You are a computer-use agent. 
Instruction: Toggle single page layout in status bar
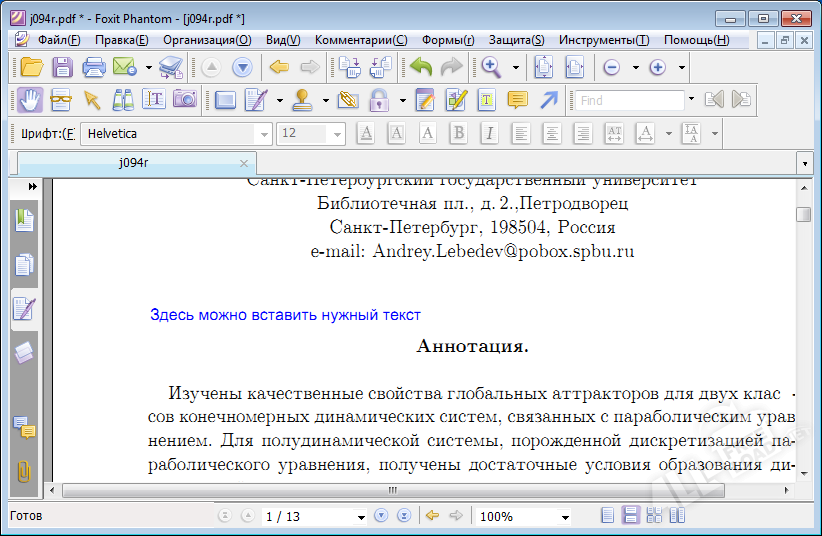click(608, 516)
